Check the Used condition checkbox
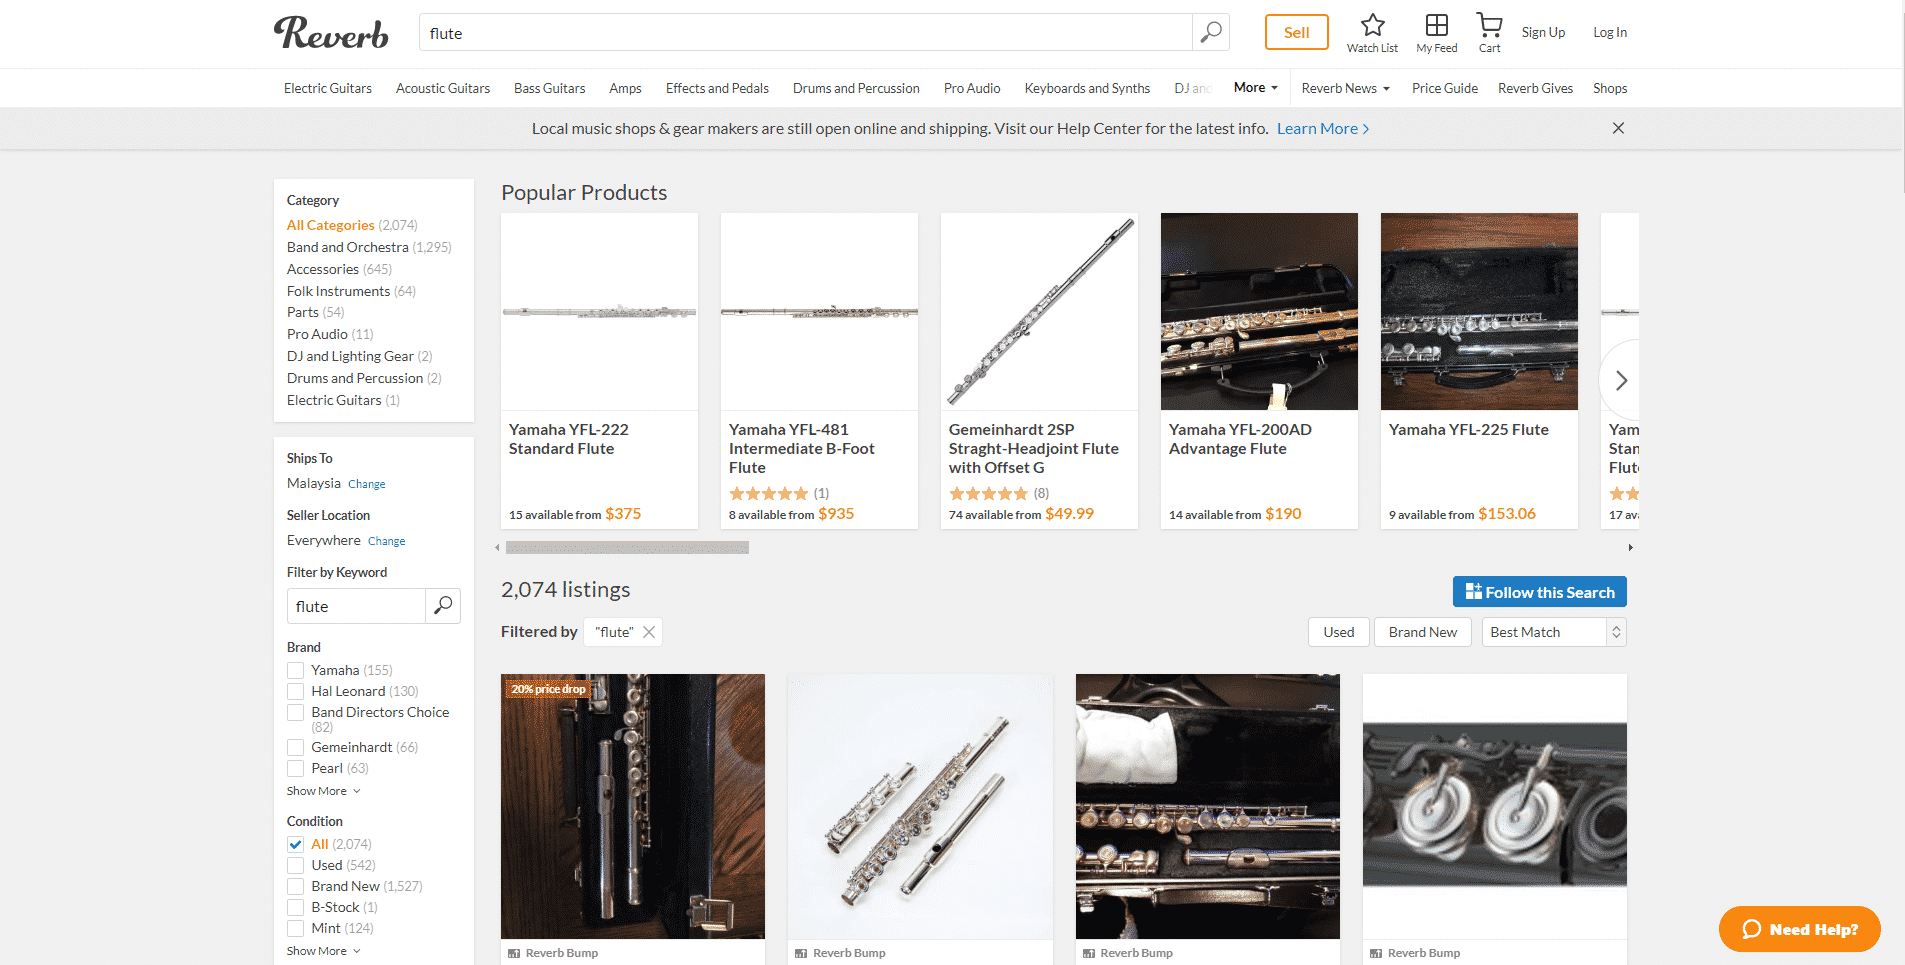The width and height of the screenshot is (1905, 965). pos(295,865)
